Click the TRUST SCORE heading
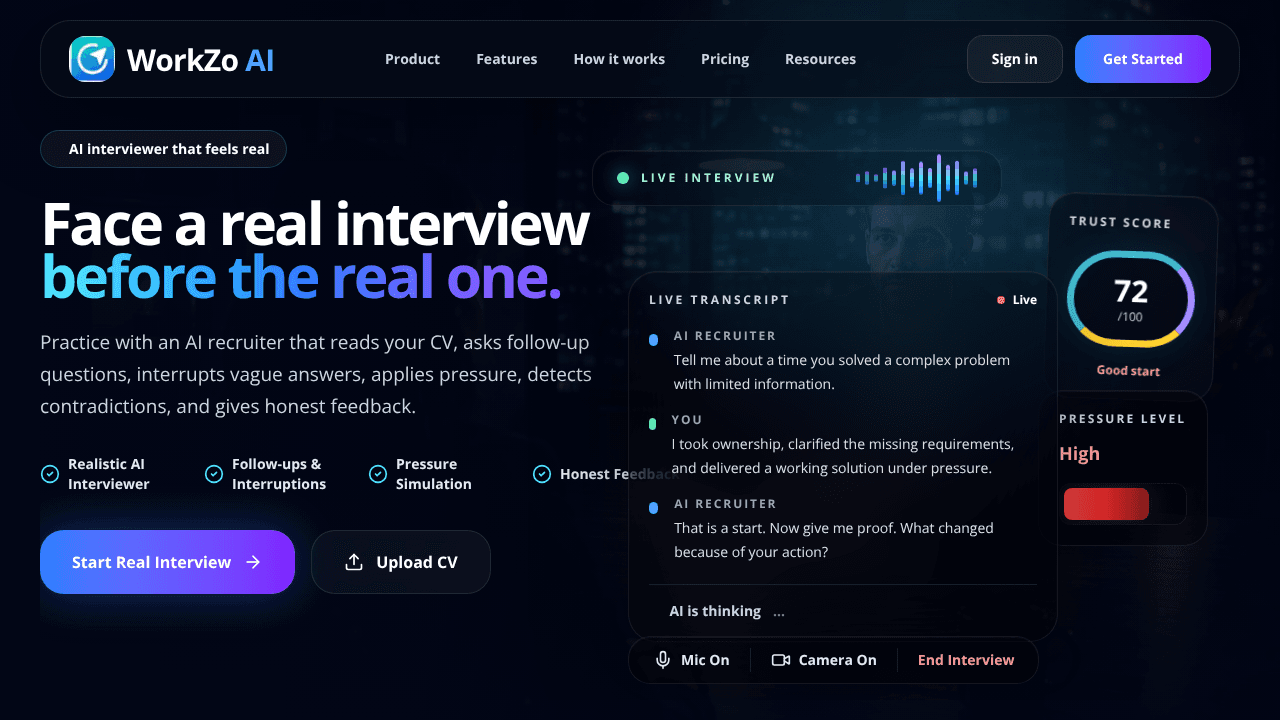 pos(1120,222)
